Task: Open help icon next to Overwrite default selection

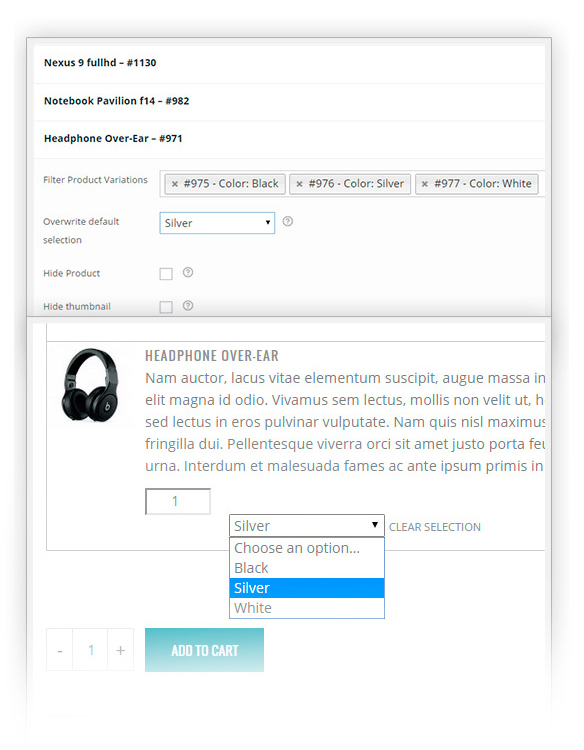Action: tap(287, 221)
